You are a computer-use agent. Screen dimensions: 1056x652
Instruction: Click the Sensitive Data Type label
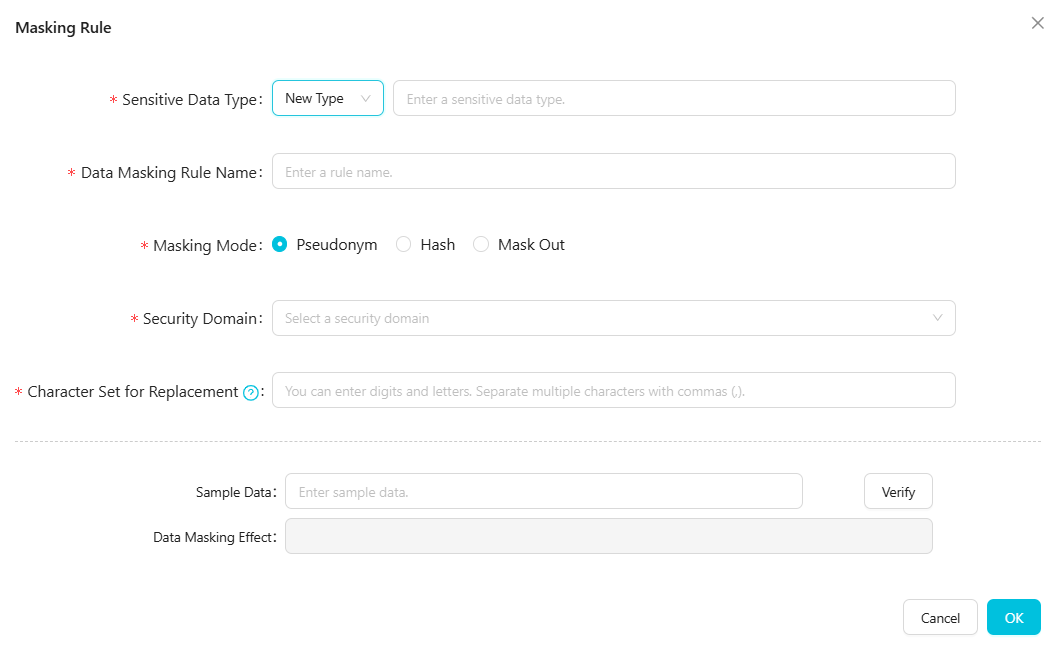point(189,99)
